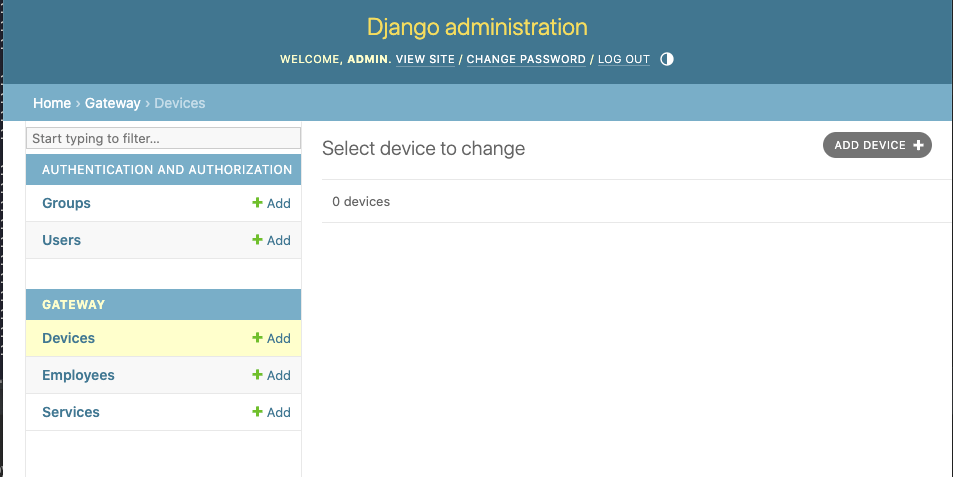Go to Gateway in breadcrumbs

(x=112, y=103)
